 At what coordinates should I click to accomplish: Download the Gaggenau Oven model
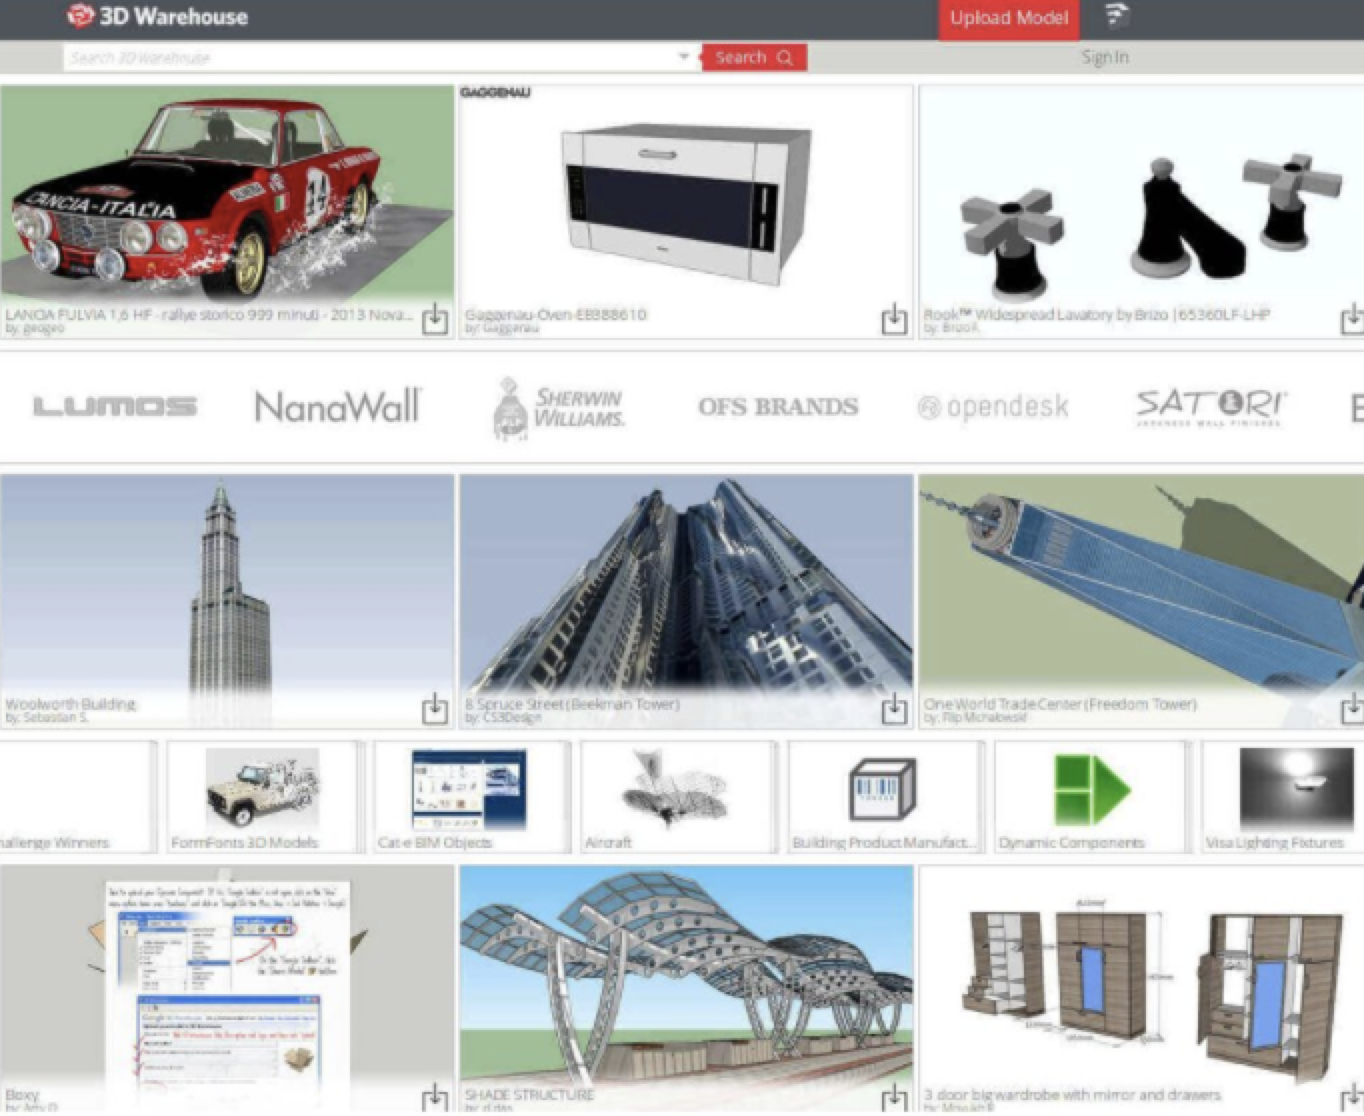(x=894, y=320)
